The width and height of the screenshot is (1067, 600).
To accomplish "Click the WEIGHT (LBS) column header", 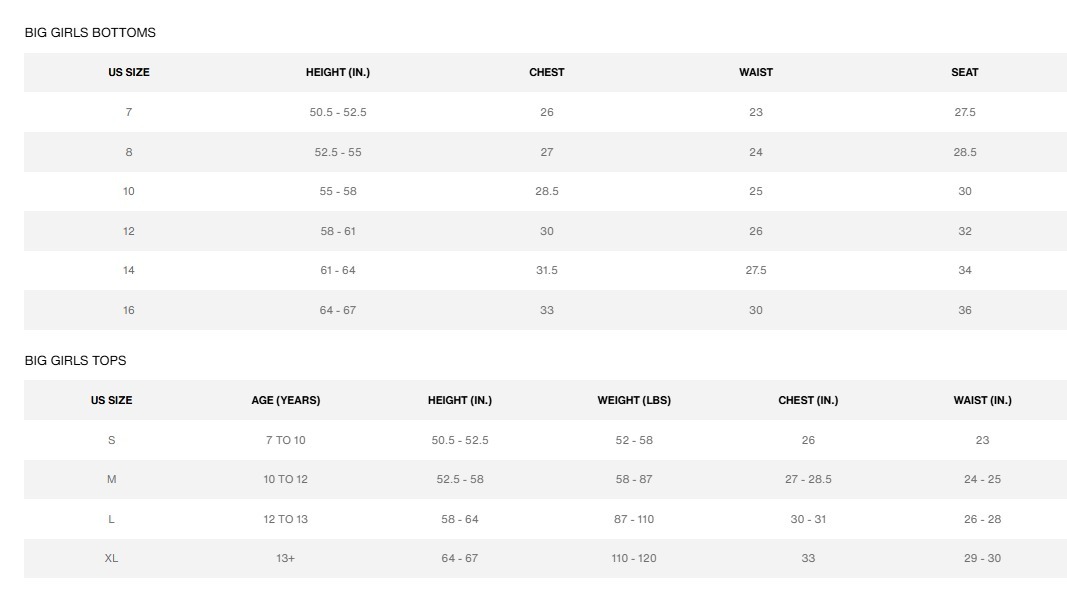I will pyautogui.click(x=634, y=401).
